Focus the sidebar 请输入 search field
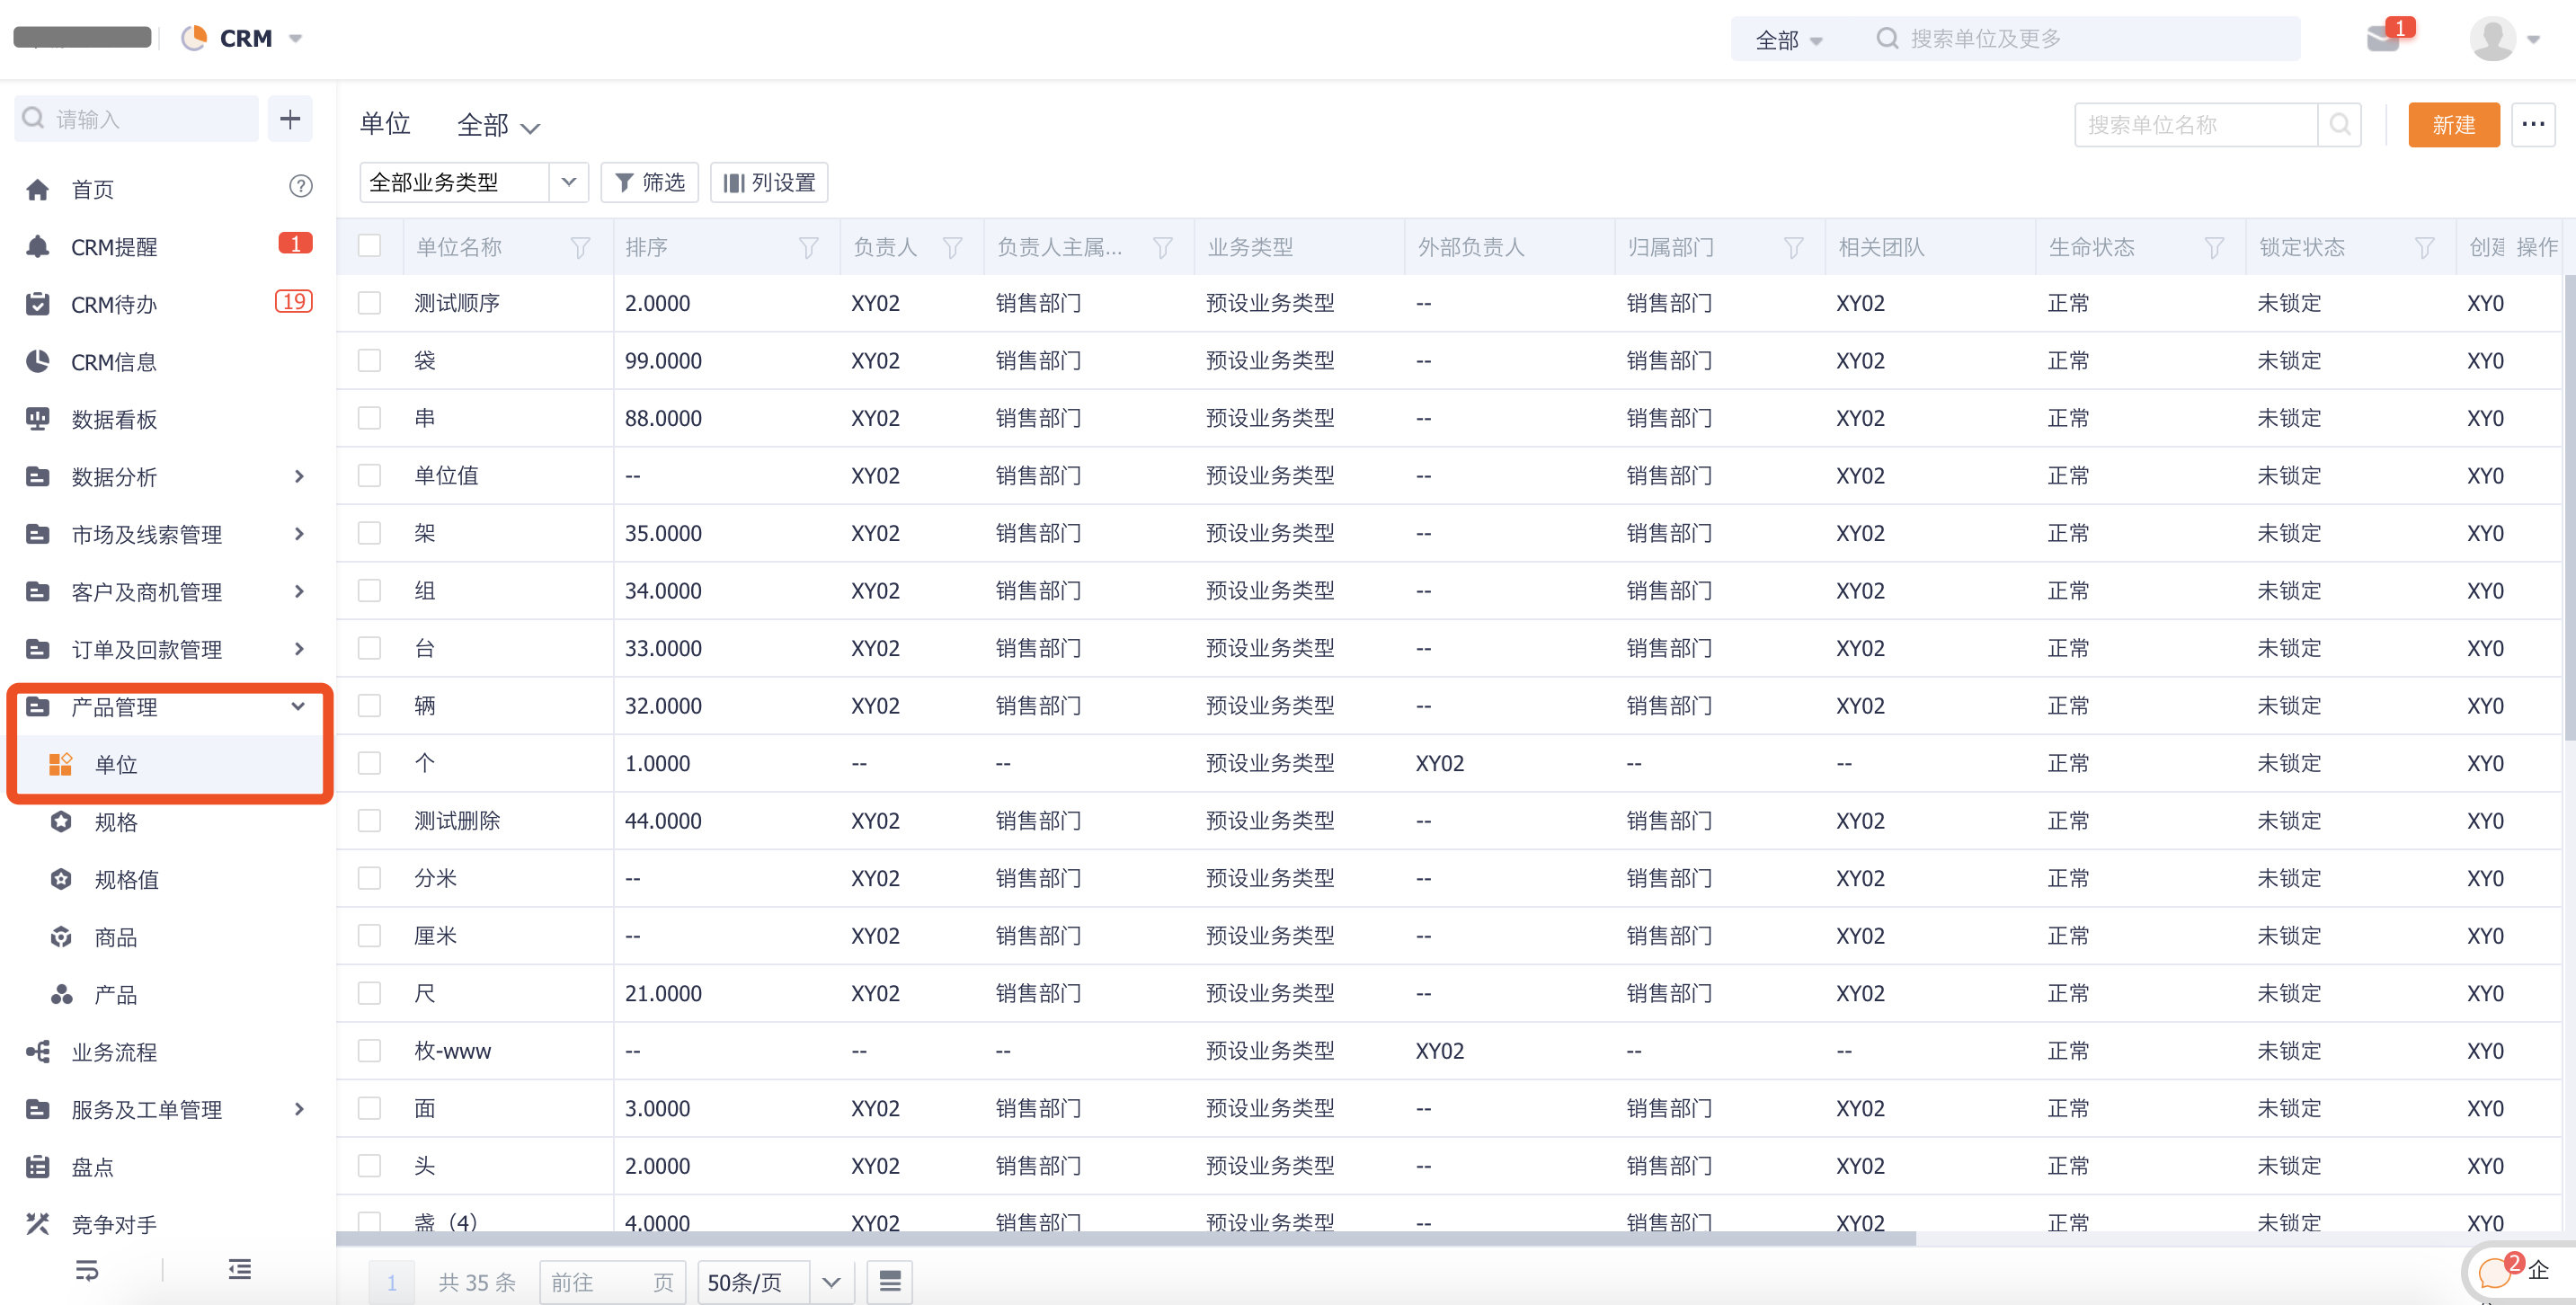The image size is (2576, 1305). point(137,119)
